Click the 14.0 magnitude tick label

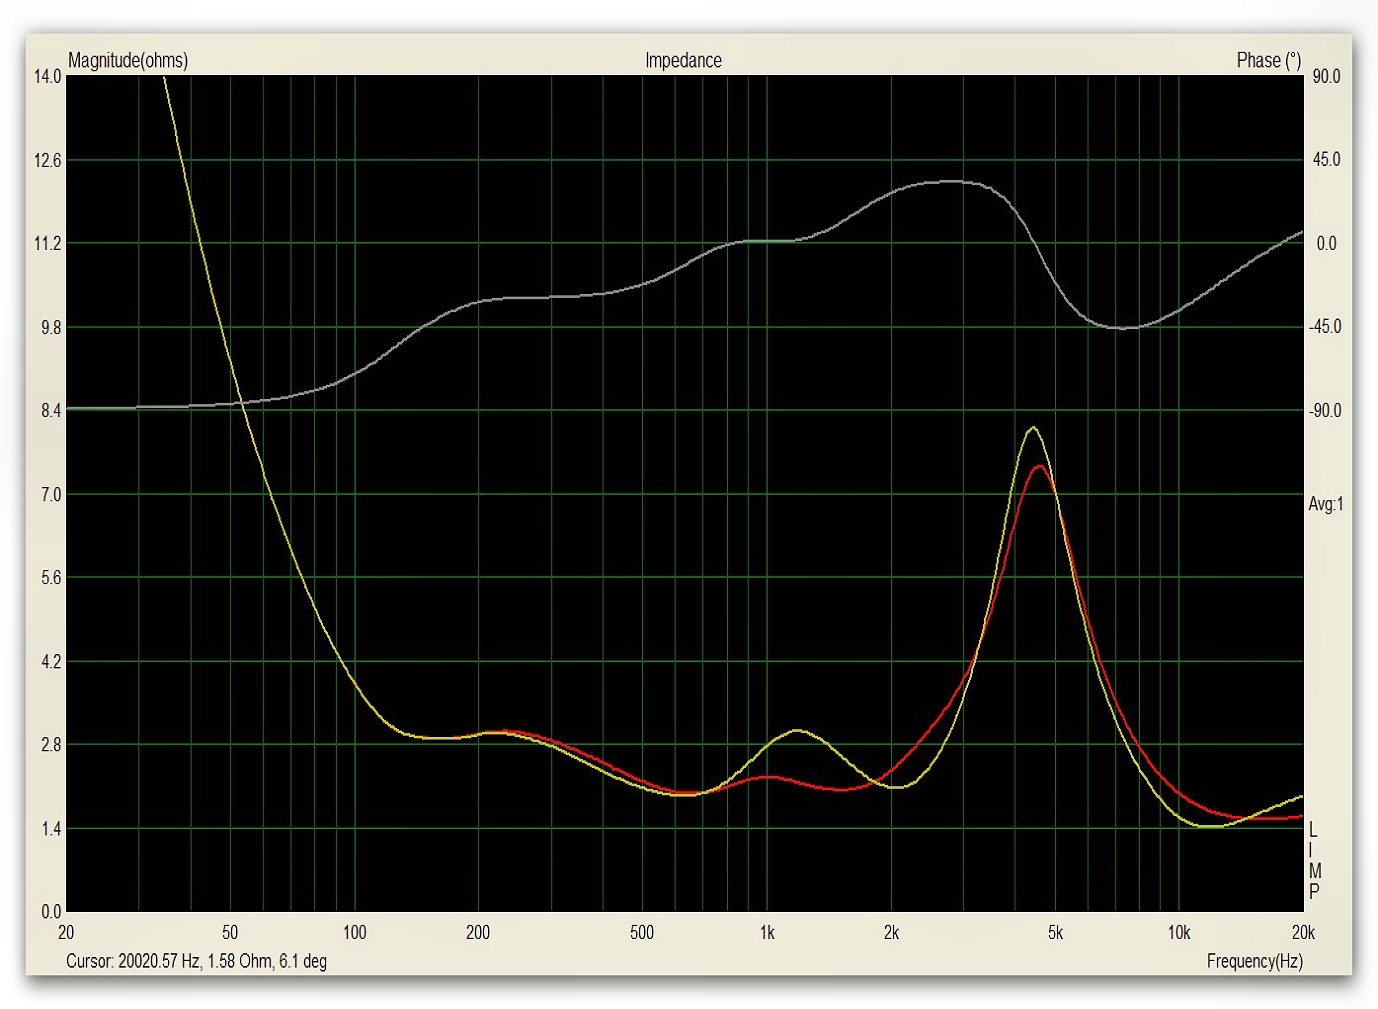[47, 77]
